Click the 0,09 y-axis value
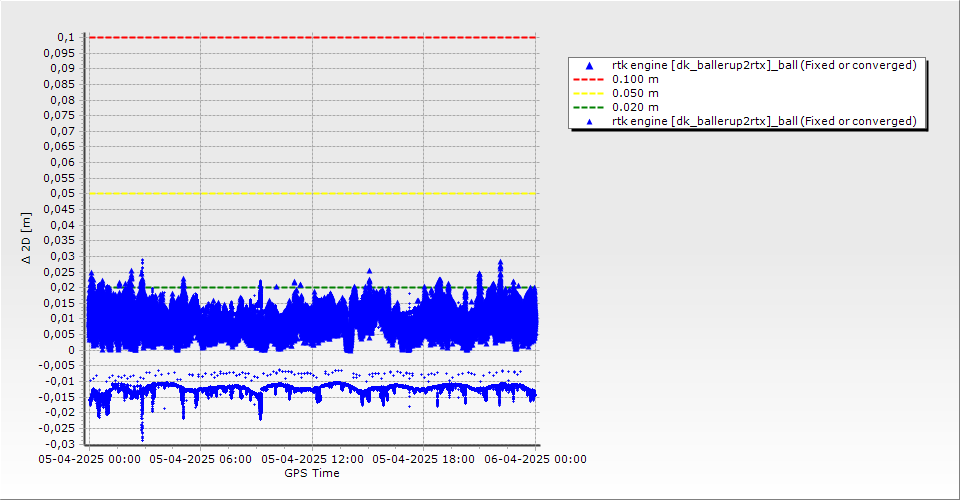This screenshot has height=500, width=960. [x=62, y=69]
